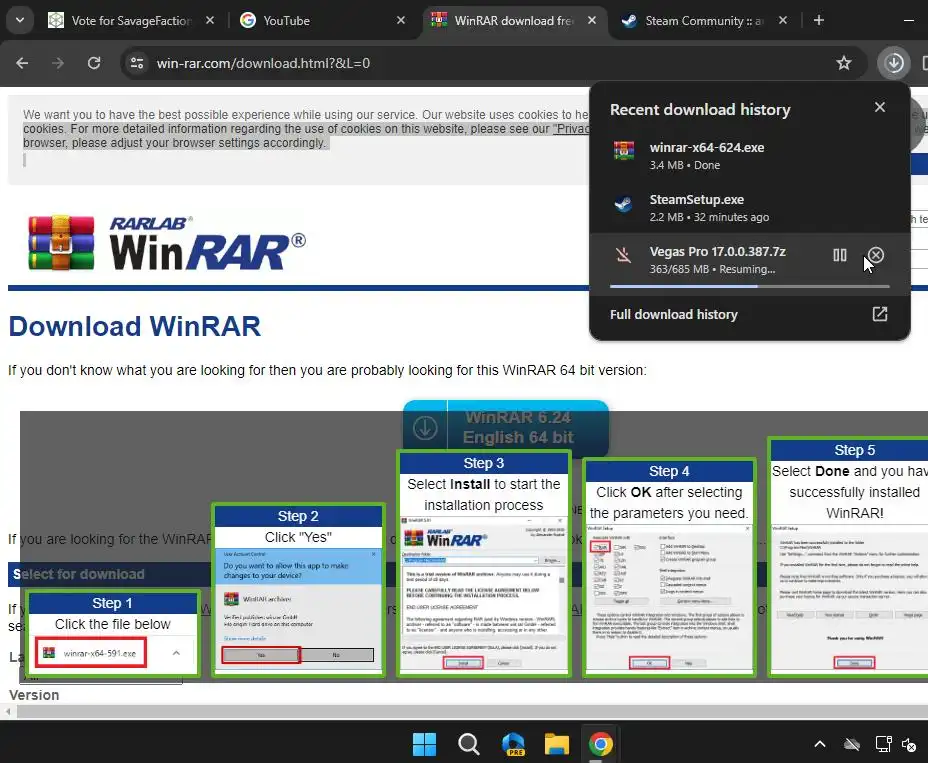
Task: Switch to Steam Community tab
Action: 704,21
